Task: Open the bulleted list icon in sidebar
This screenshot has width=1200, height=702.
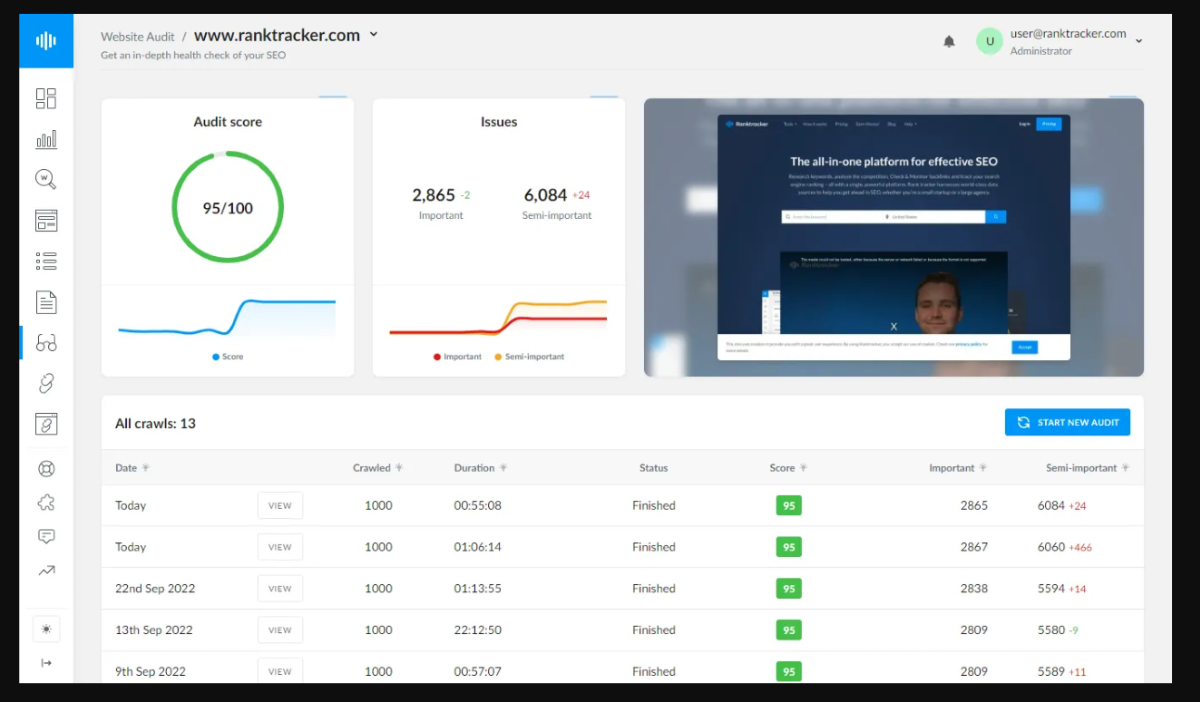Action: pos(46,261)
